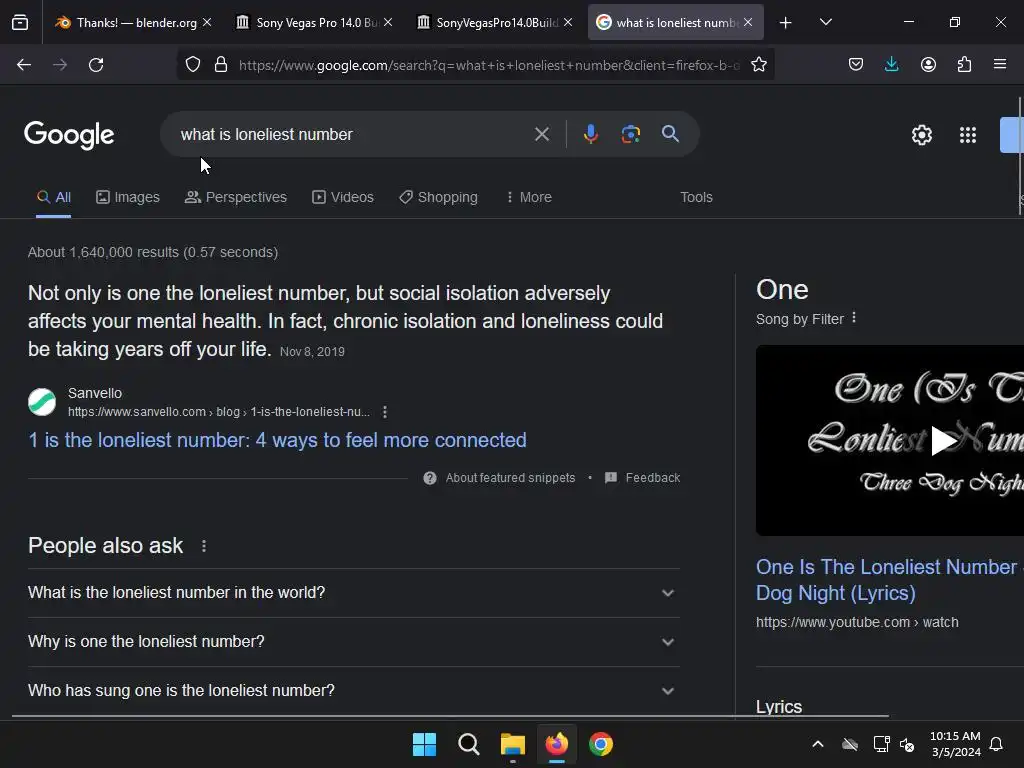Click the forward navigation arrow

tap(60, 65)
